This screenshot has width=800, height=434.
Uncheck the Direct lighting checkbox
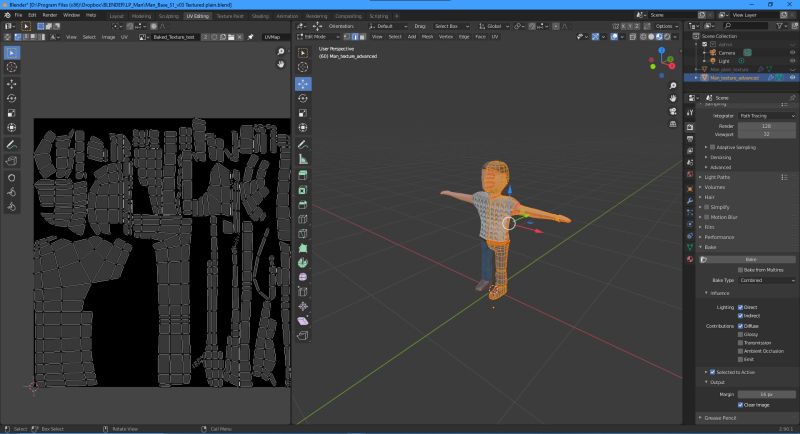click(x=740, y=308)
